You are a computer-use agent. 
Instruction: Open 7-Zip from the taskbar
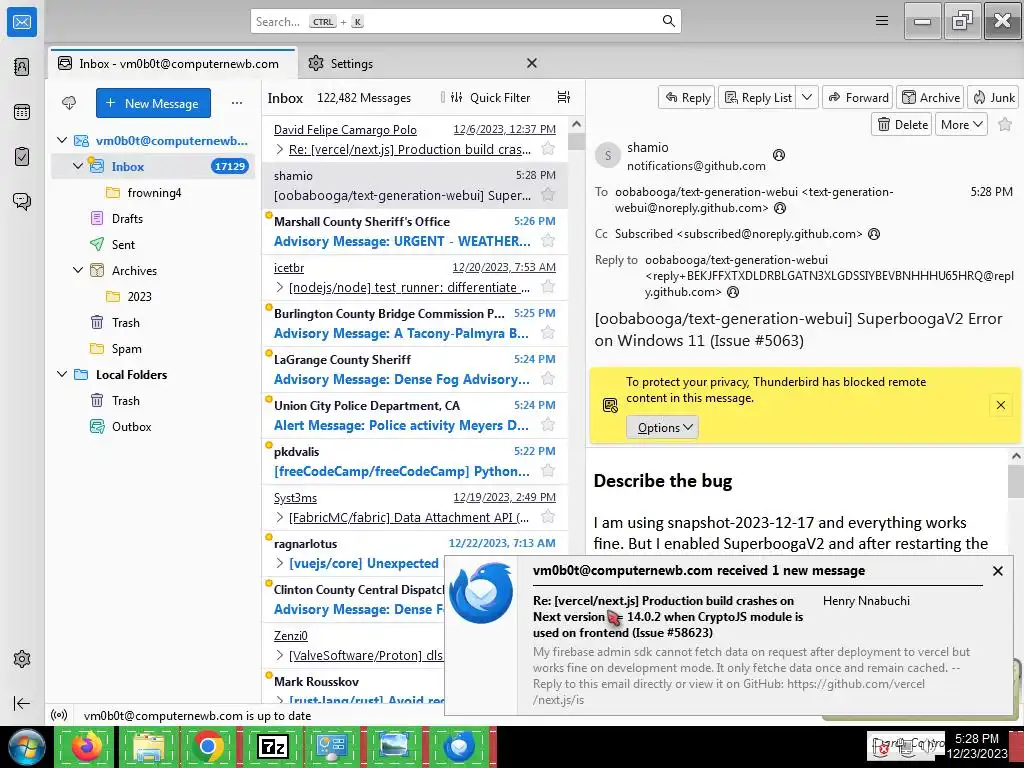[x=272, y=746]
